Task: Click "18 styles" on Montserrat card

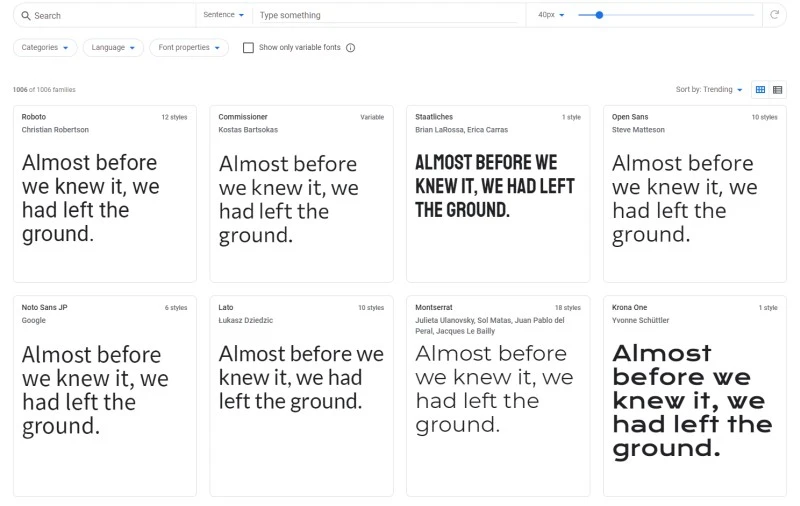Action: pyautogui.click(x=568, y=308)
